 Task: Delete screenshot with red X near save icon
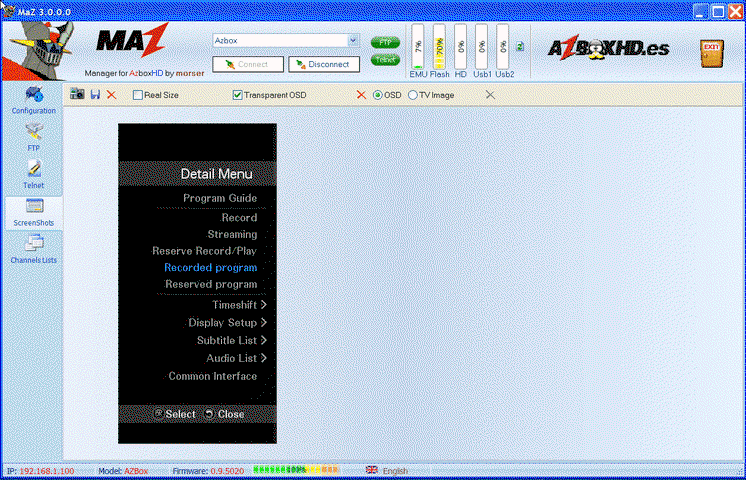pos(111,95)
